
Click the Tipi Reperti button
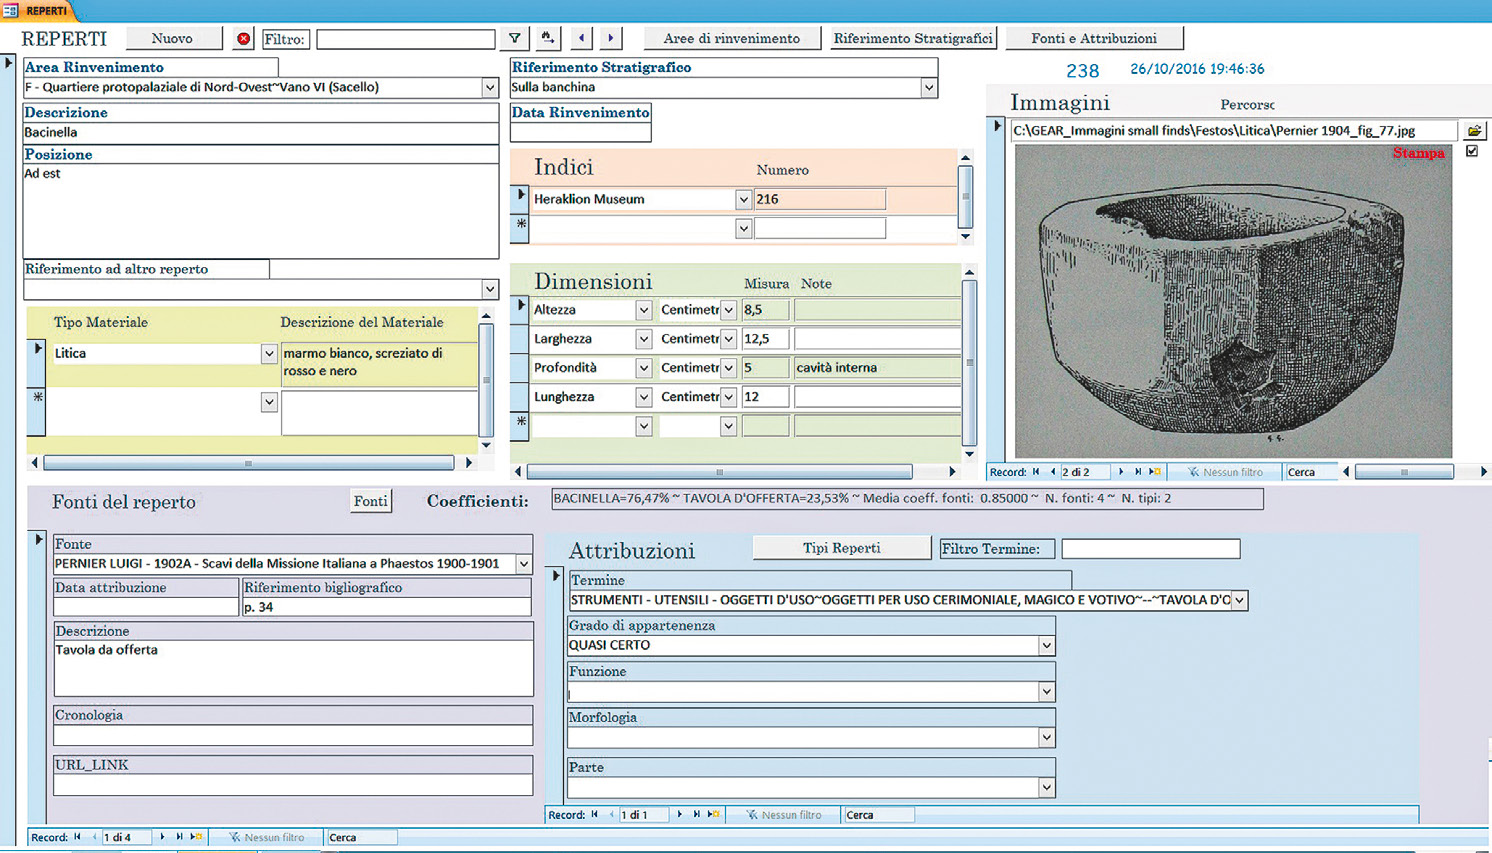(x=842, y=548)
